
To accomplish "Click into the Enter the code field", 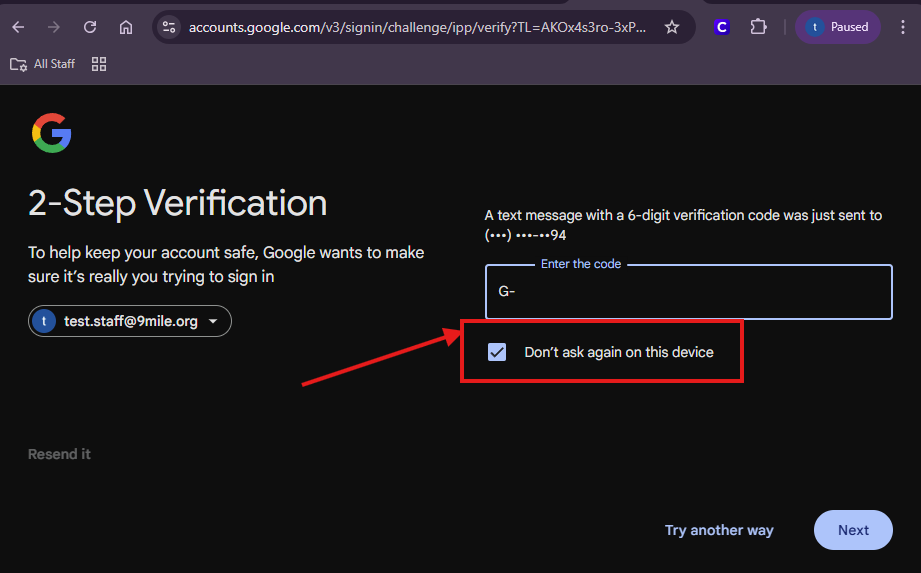I will coord(688,292).
